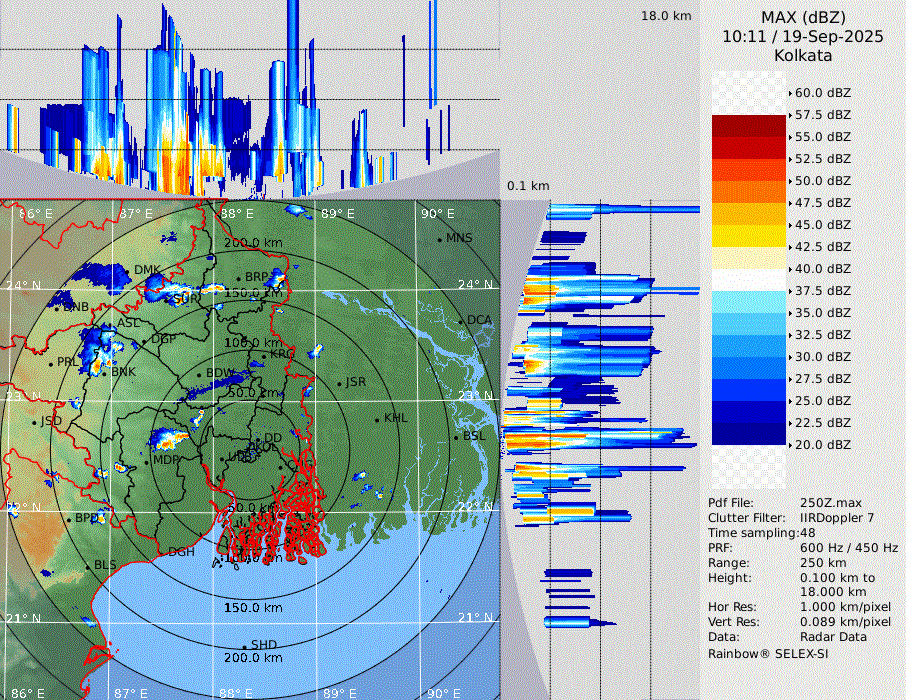Select the KHL station dot
906x700 pixels.
(378, 419)
